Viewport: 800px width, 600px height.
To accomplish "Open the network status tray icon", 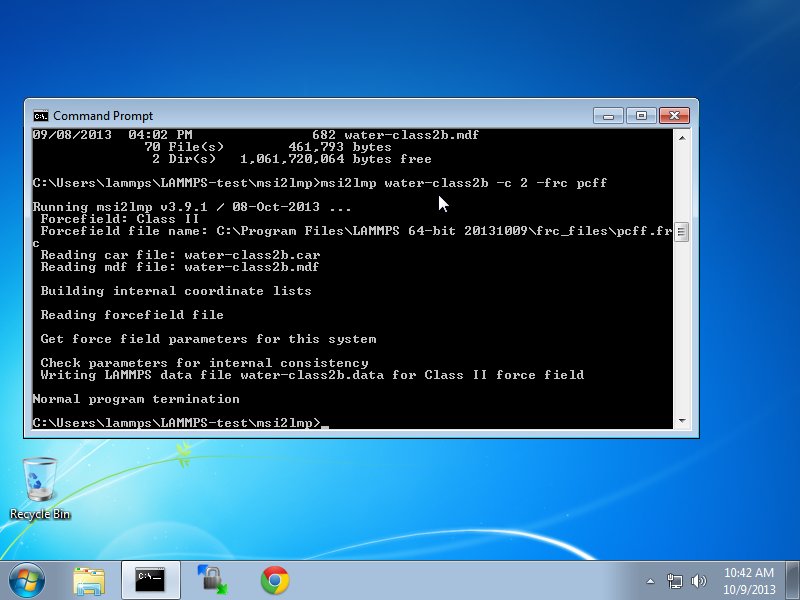I will click(674, 581).
